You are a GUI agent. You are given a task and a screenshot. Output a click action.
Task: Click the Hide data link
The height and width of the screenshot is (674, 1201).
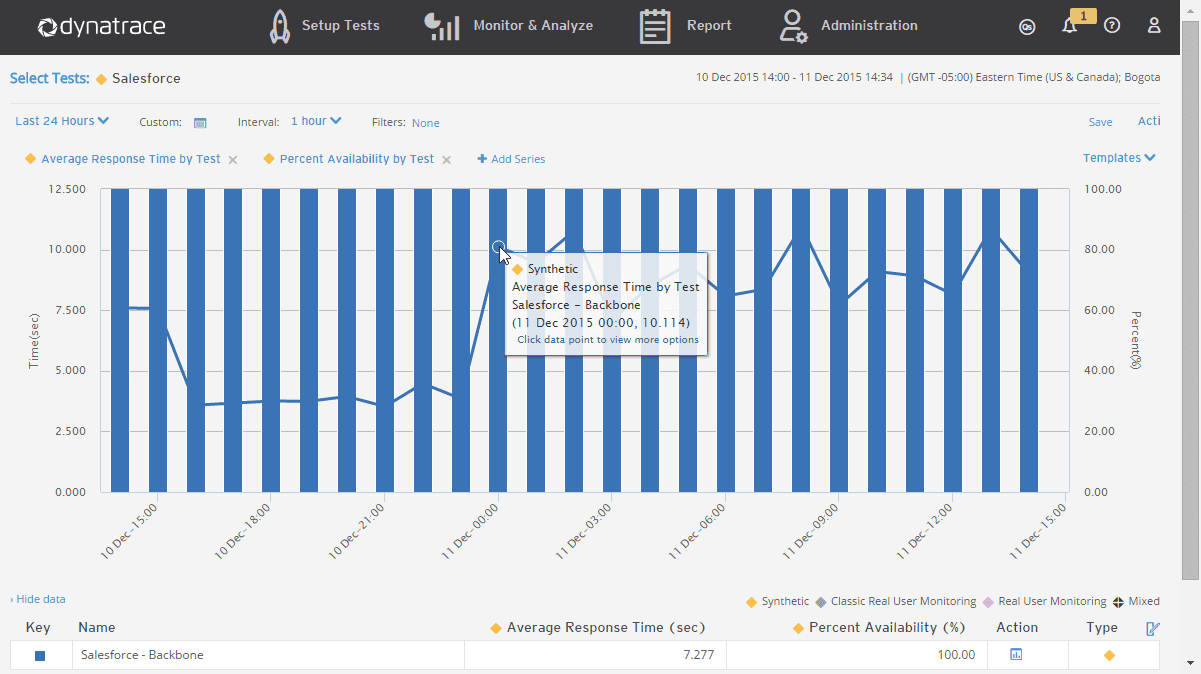[x=38, y=599]
